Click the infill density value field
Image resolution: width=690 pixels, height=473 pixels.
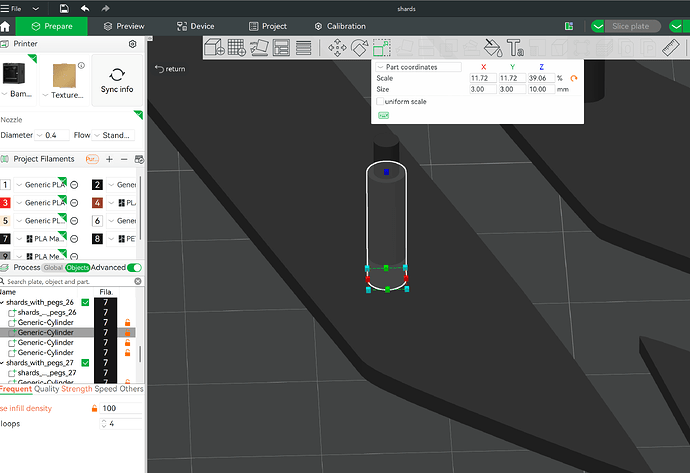[121, 408]
